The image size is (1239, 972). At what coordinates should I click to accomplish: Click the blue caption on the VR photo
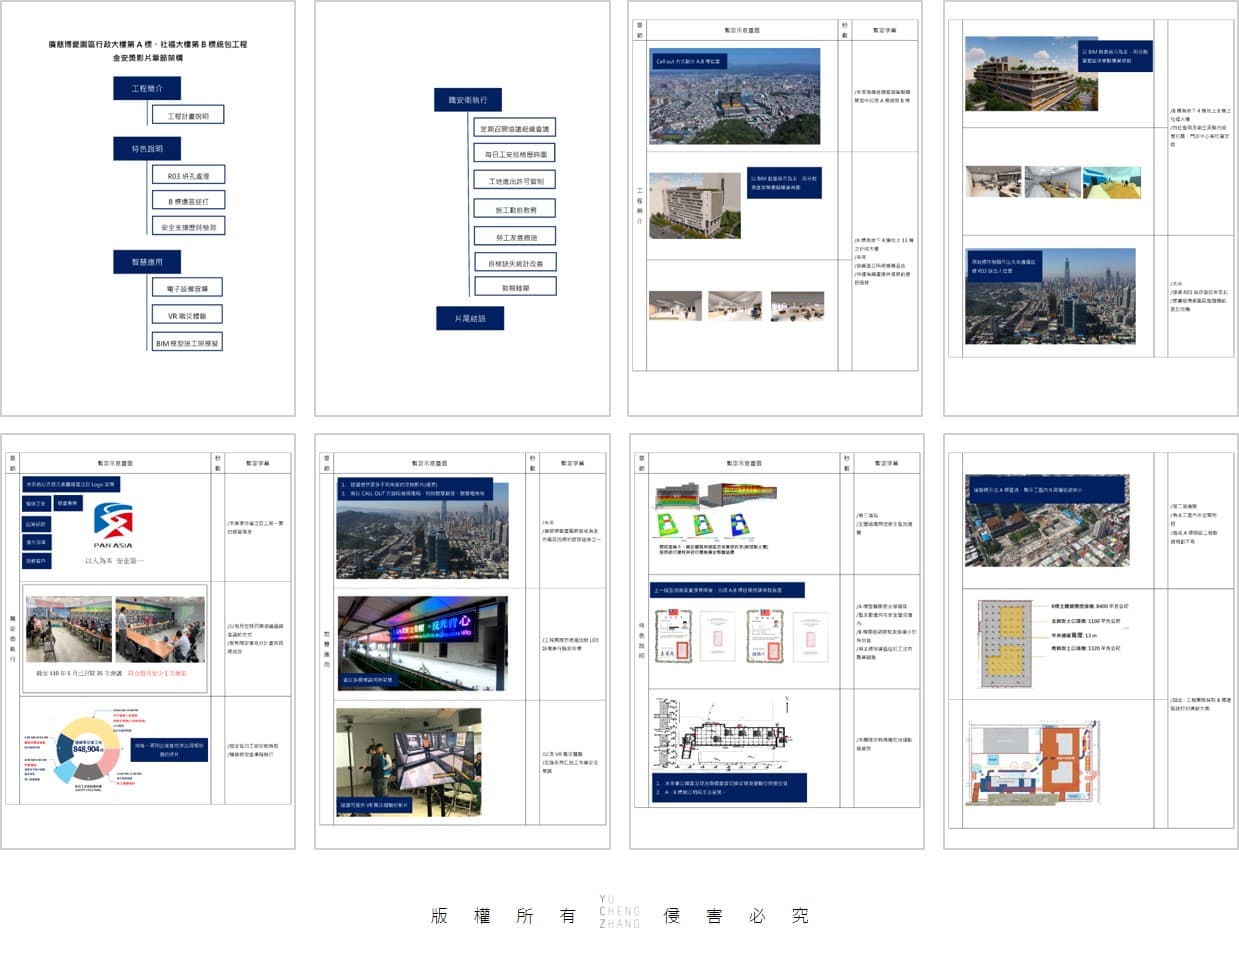point(375,804)
